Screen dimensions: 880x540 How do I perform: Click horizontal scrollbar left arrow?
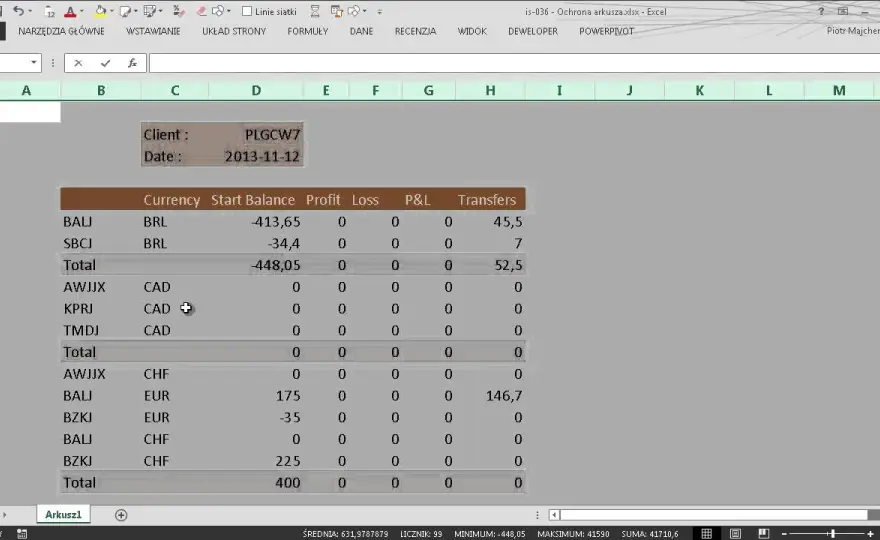click(554, 515)
